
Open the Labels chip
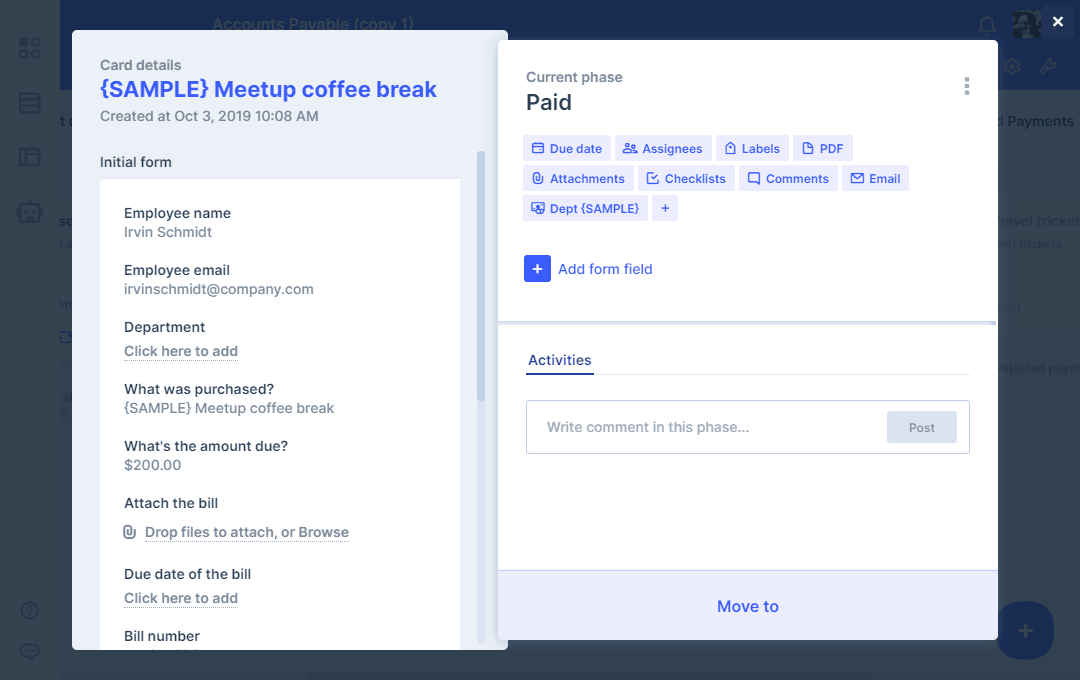click(x=752, y=148)
